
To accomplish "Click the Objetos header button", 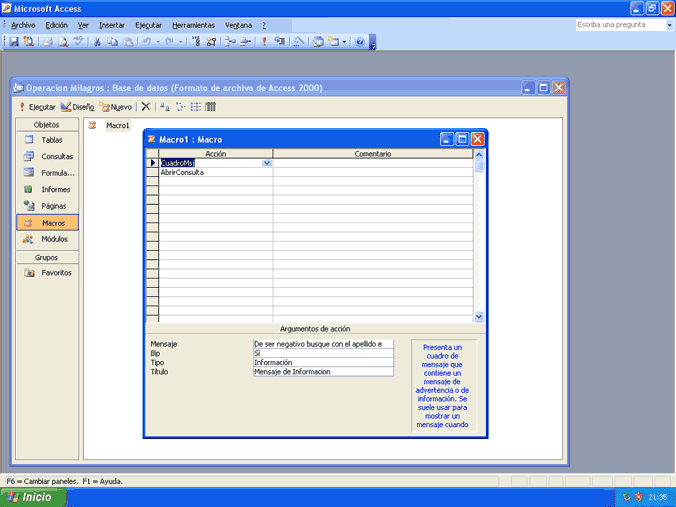I will [x=47, y=125].
